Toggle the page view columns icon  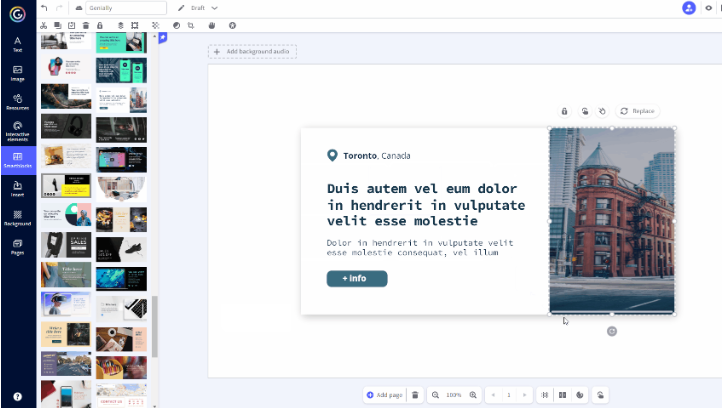click(x=562, y=395)
